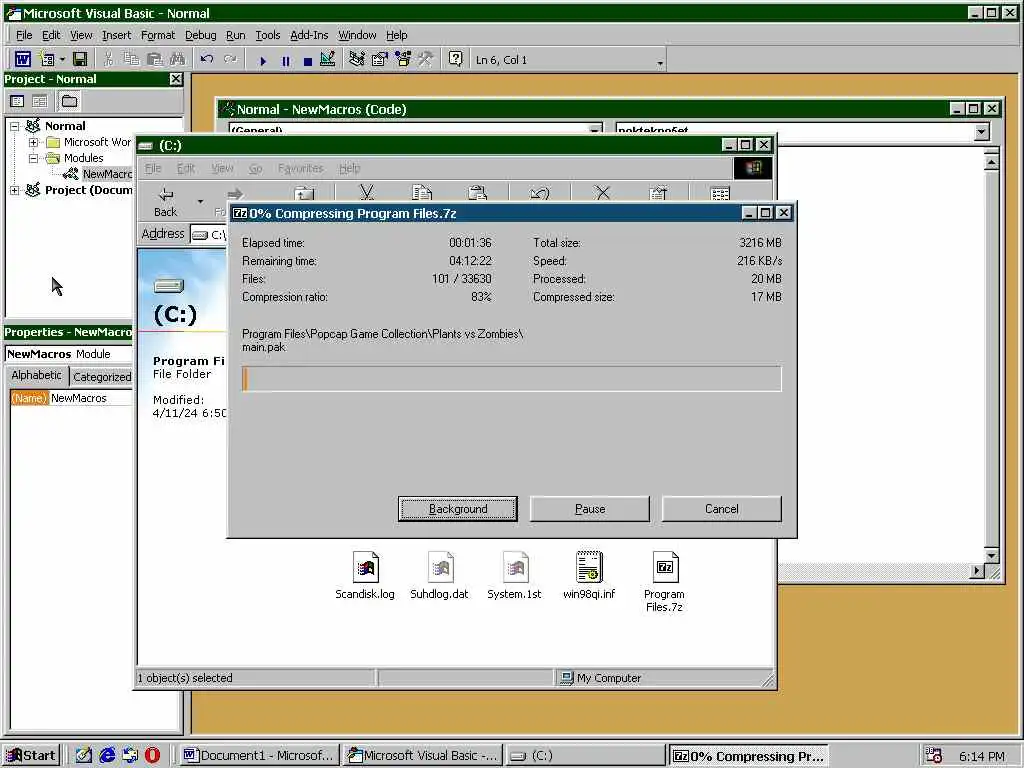This screenshot has height=768, width=1024.
Task: Open the File menu in Visual Basic
Action: point(24,35)
